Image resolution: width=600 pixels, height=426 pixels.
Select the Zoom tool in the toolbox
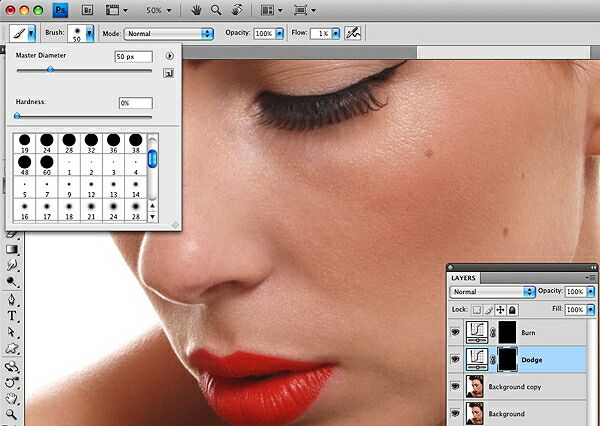pos(12,413)
